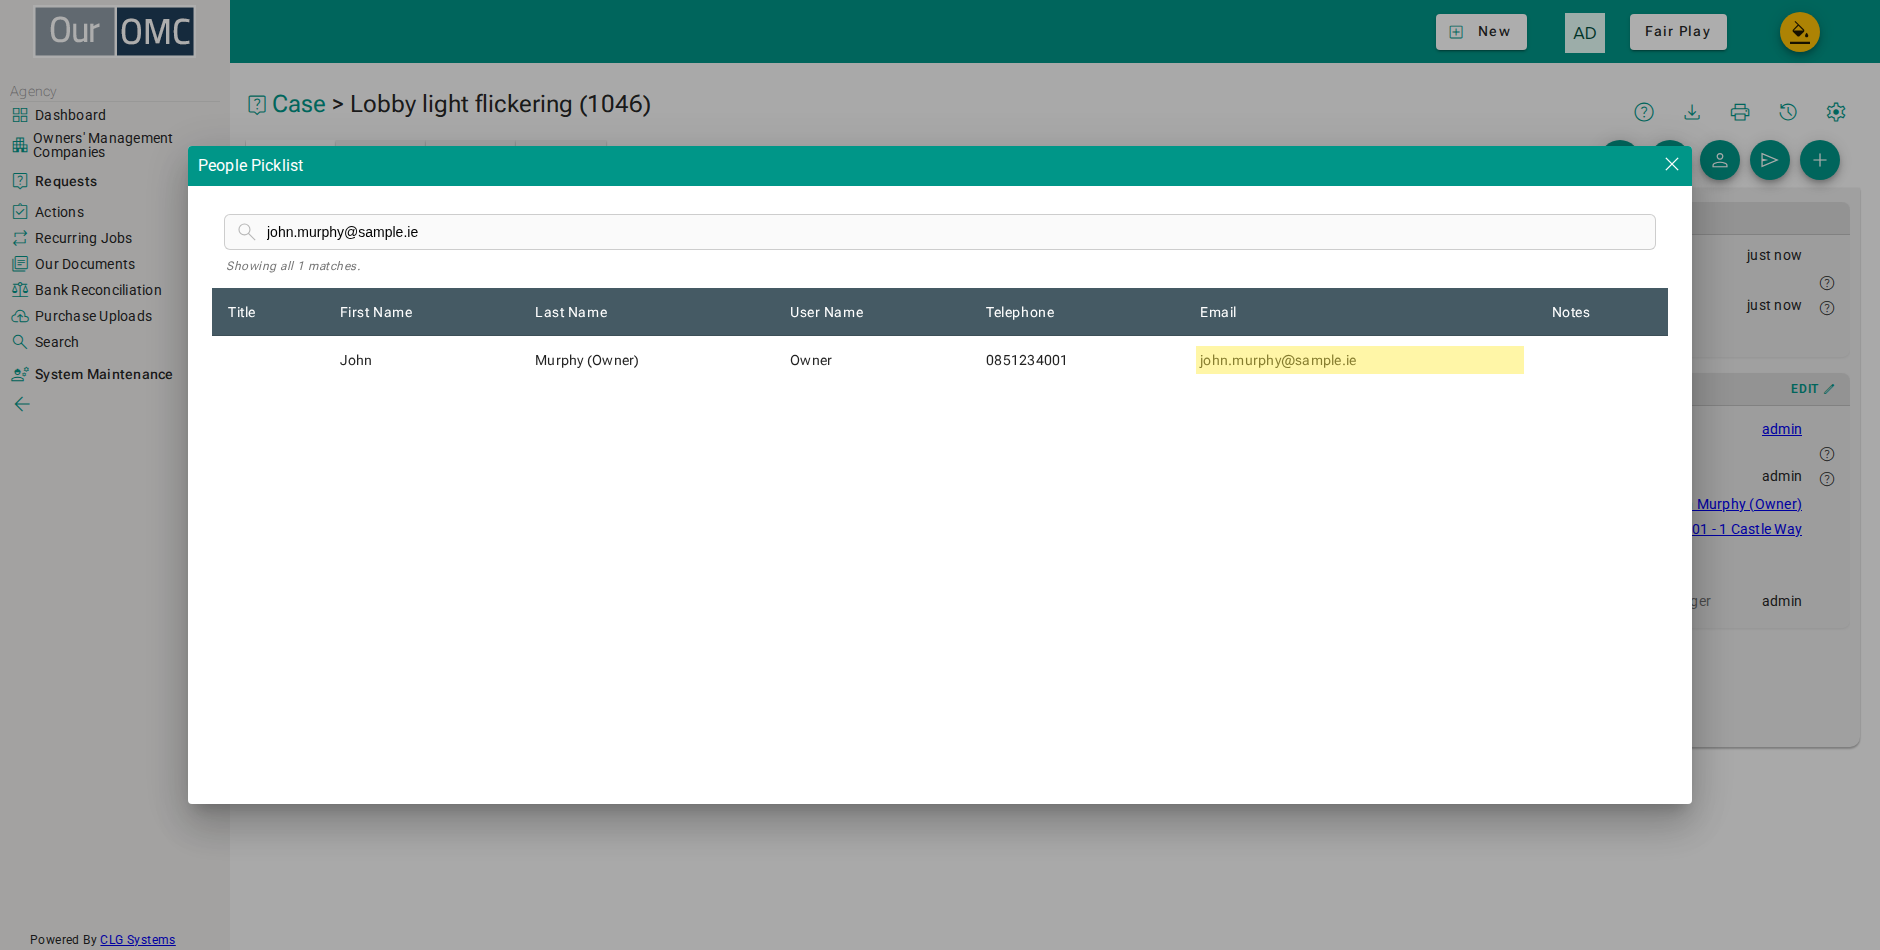Click the Telephone column header
This screenshot has height=950, width=1880.
[x=1020, y=312]
